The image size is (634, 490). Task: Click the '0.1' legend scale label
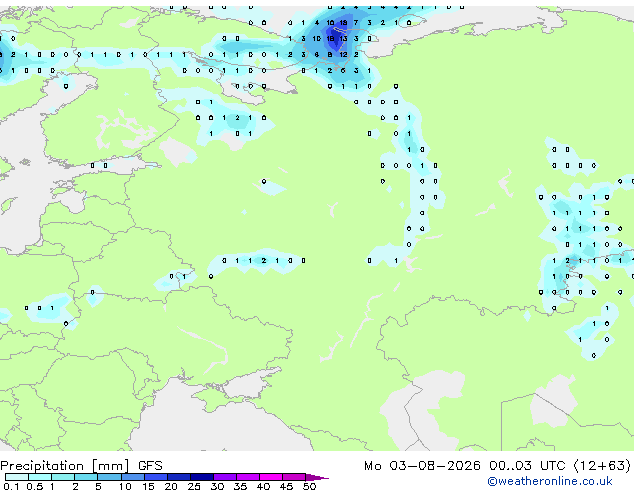coord(11,486)
